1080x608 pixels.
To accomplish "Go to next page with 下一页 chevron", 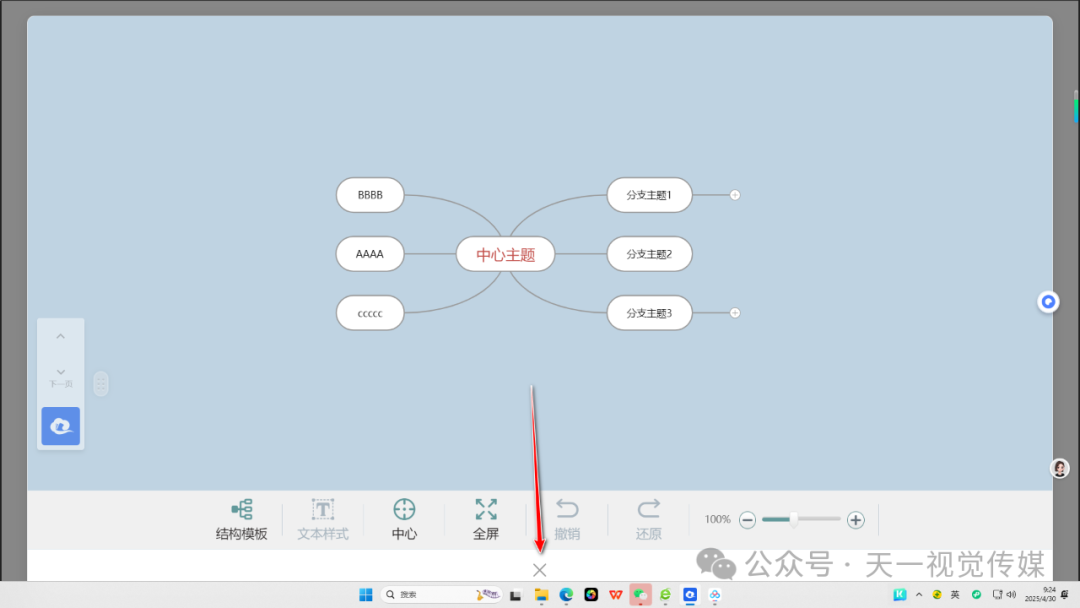I will (x=61, y=373).
